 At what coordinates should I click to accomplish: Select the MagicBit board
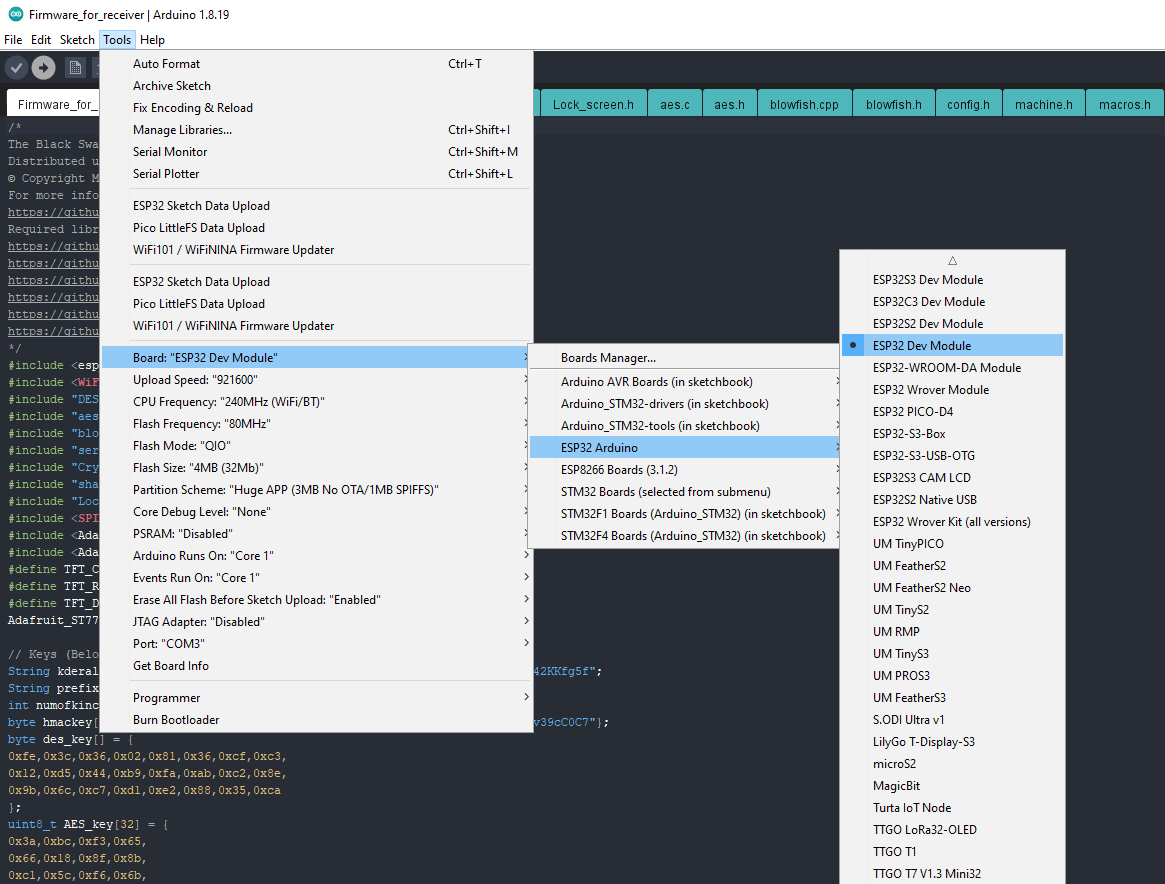point(953,786)
